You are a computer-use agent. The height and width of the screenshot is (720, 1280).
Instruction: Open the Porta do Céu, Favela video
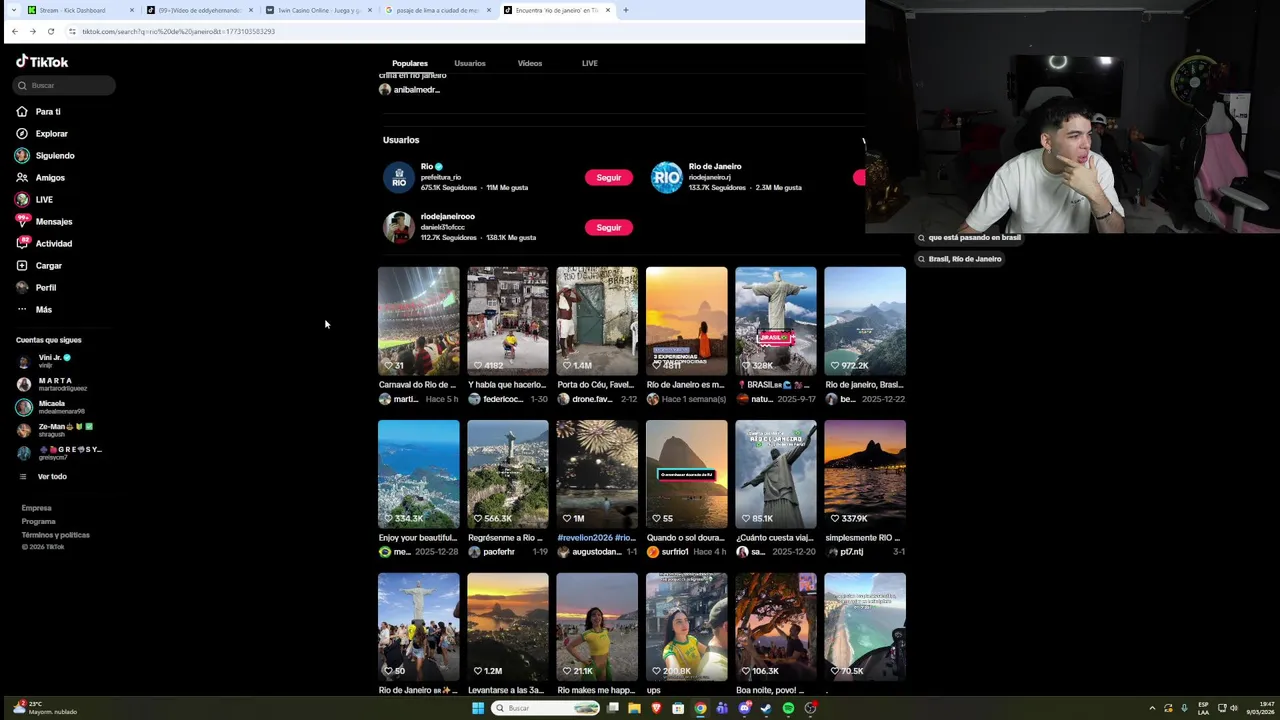(x=597, y=321)
